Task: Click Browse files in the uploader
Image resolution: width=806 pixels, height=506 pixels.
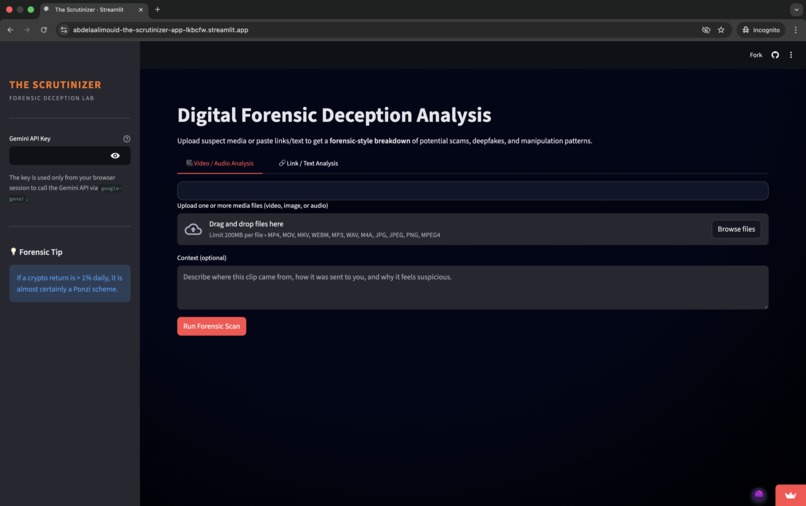Action: 736,229
